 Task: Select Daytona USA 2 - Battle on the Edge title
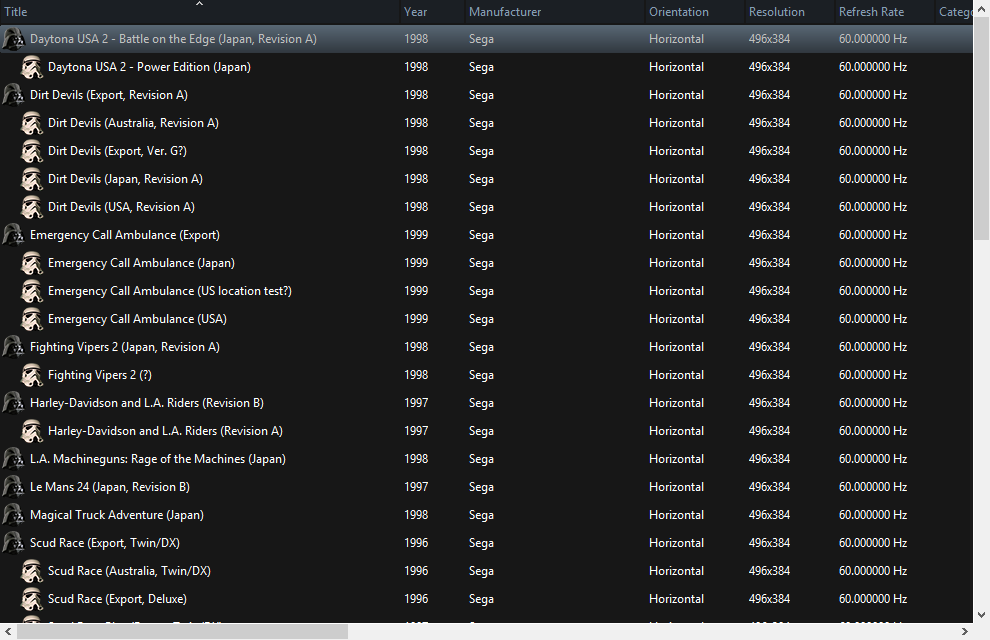(x=173, y=39)
